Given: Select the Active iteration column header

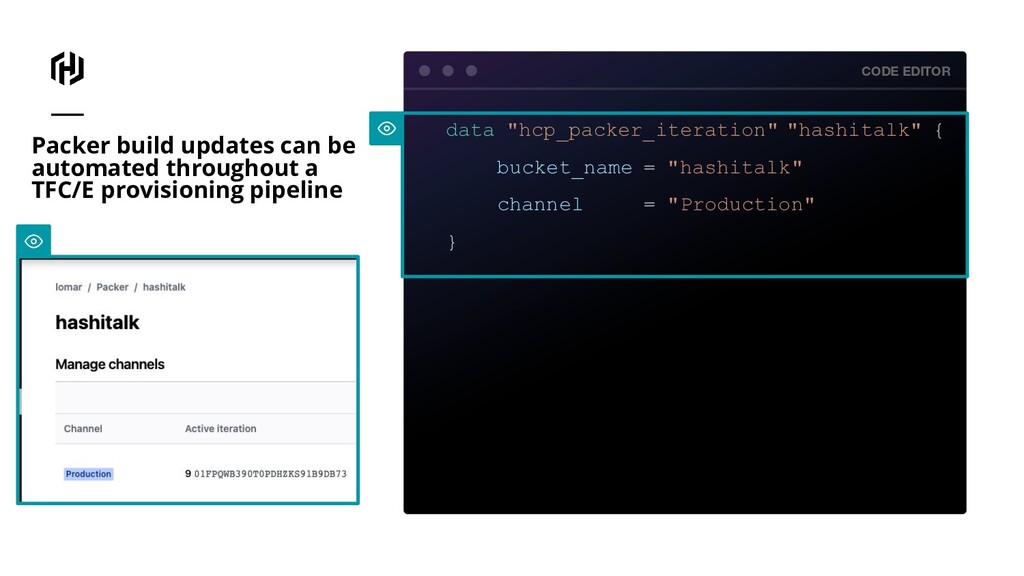Looking at the screenshot, I should [221, 429].
